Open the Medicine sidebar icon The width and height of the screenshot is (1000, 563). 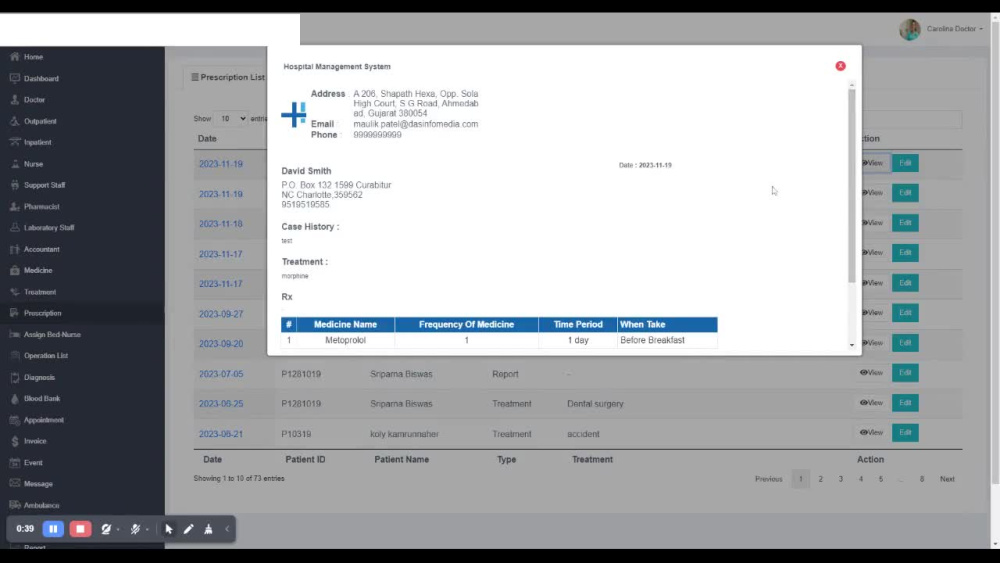point(15,270)
